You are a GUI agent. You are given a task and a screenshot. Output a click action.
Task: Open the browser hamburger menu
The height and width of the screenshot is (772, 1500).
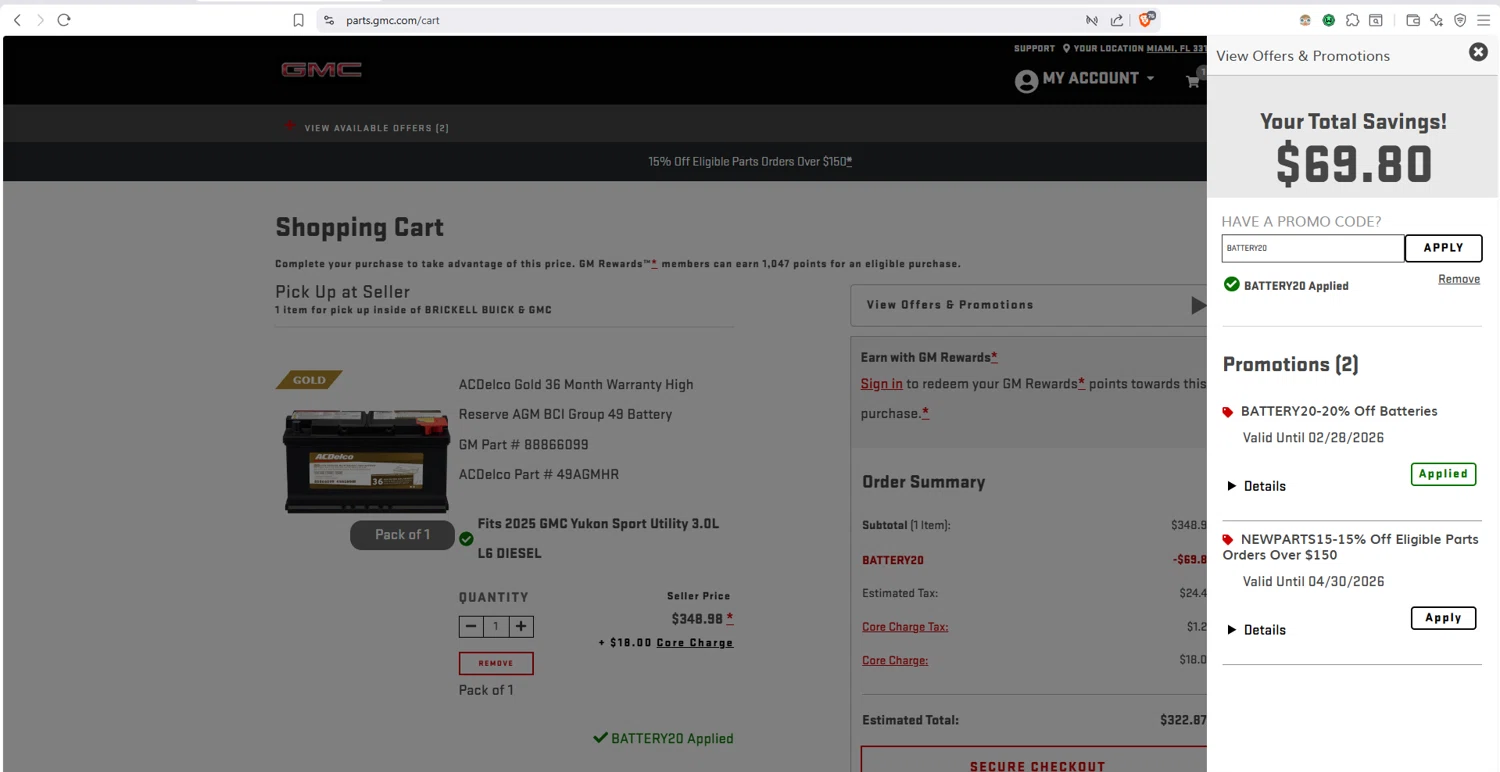tap(1483, 20)
